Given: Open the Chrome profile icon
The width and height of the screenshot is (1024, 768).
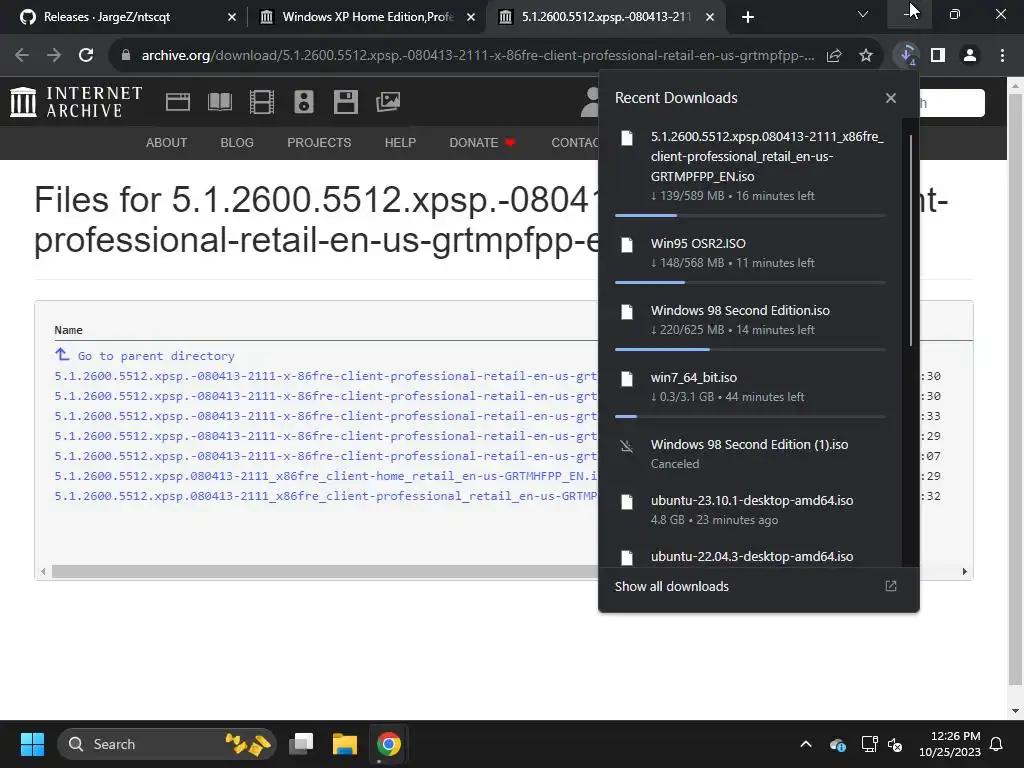Looking at the screenshot, I should click(970, 56).
